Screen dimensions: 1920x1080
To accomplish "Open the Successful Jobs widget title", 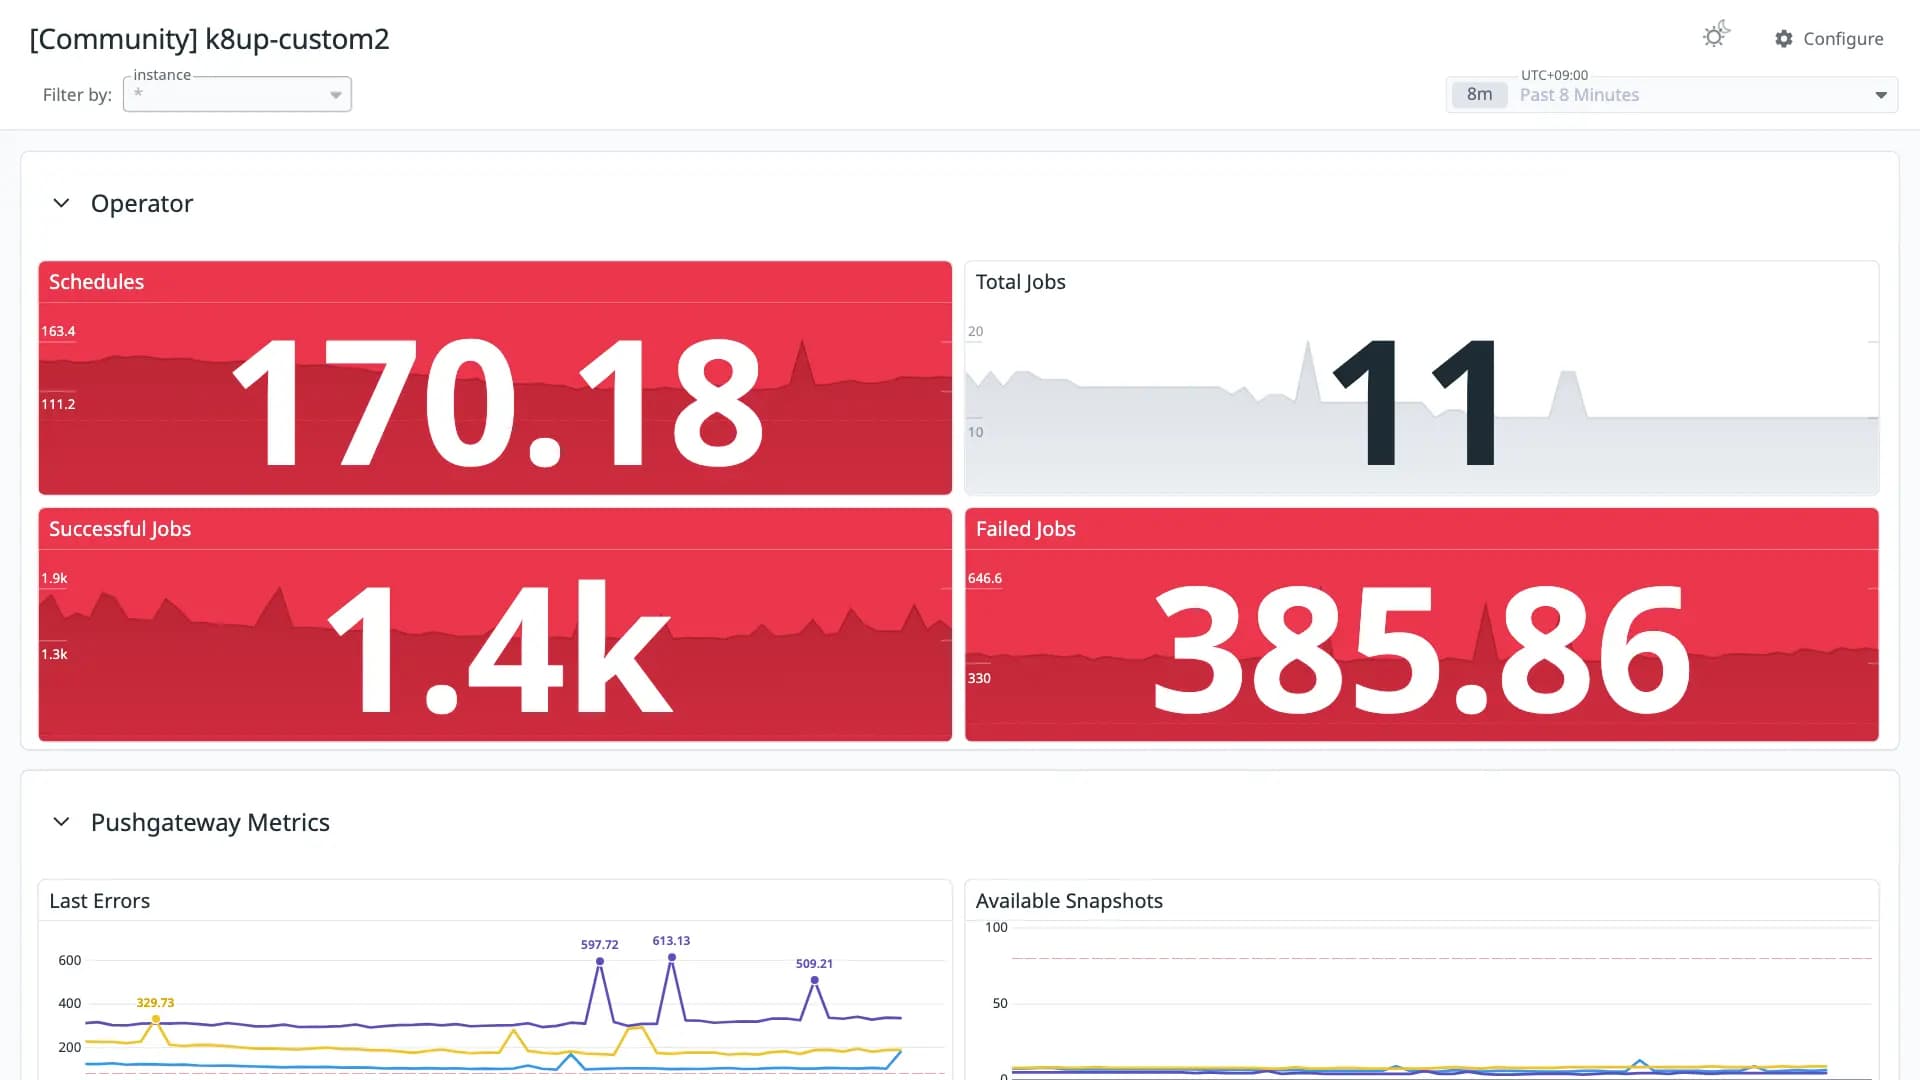I will point(120,529).
